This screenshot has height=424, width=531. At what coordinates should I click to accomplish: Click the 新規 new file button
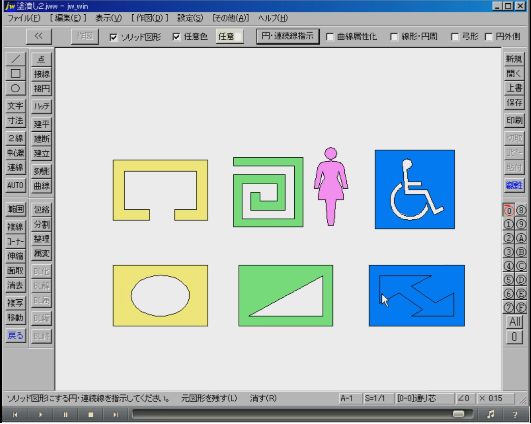pos(514,59)
